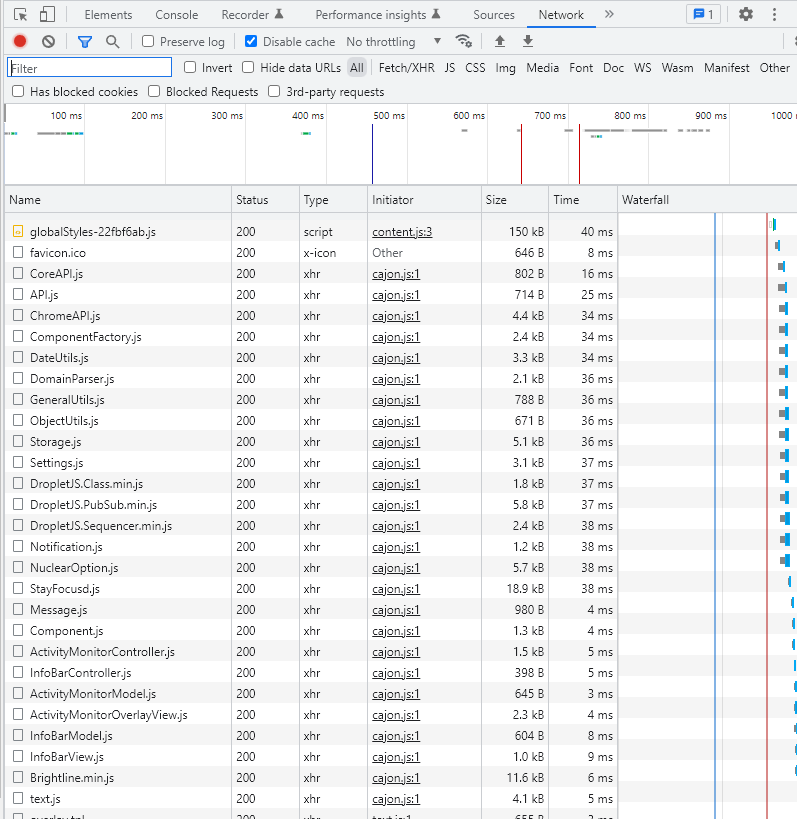
Task: Enable the Preserve log checkbox
Action: (x=148, y=41)
